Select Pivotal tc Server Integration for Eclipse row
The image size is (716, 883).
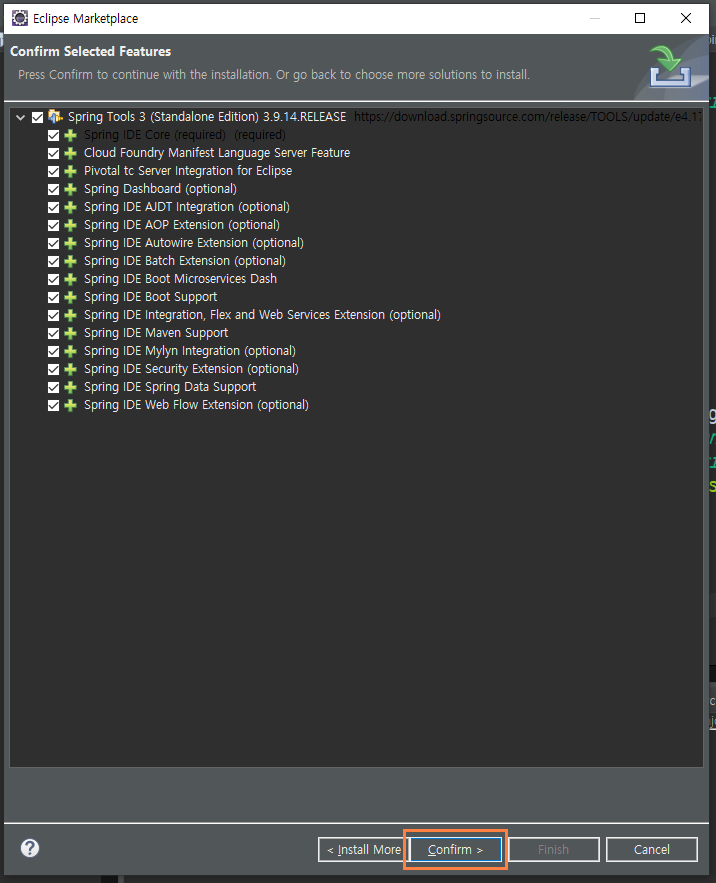click(188, 171)
